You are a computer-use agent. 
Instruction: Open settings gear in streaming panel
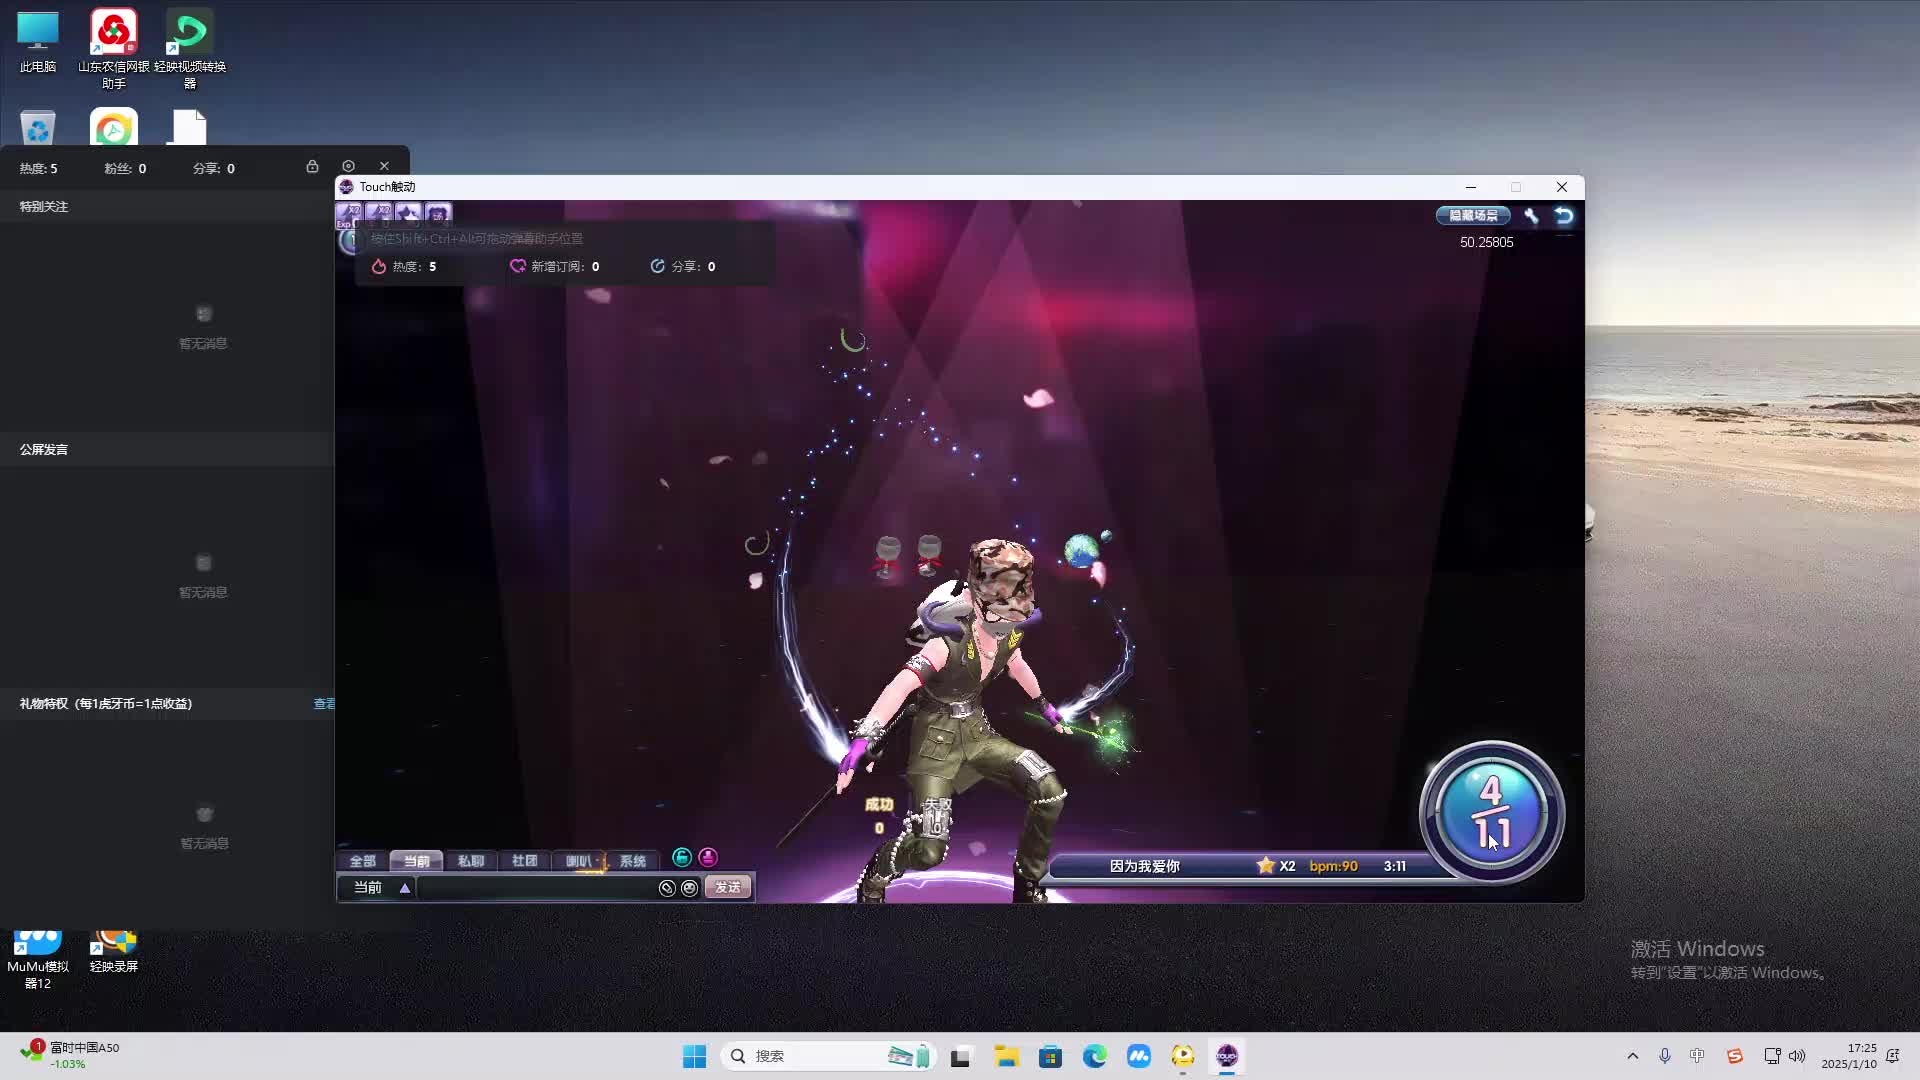[x=348, y=166]
